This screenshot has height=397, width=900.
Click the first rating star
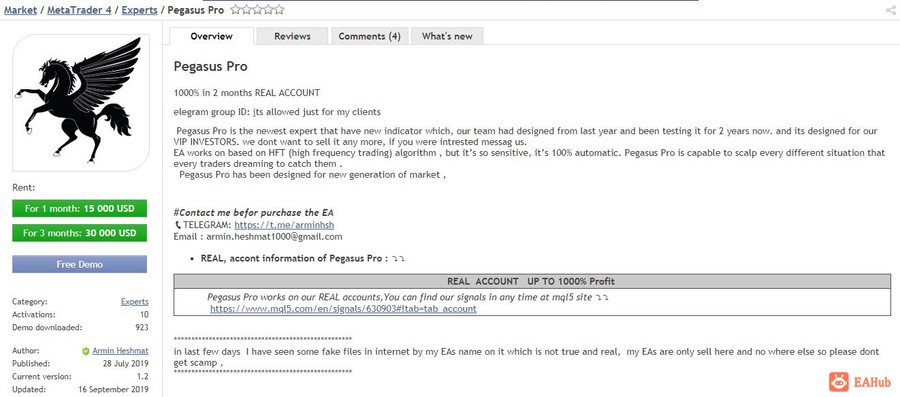pyautogui.click(x=236, y=10)
